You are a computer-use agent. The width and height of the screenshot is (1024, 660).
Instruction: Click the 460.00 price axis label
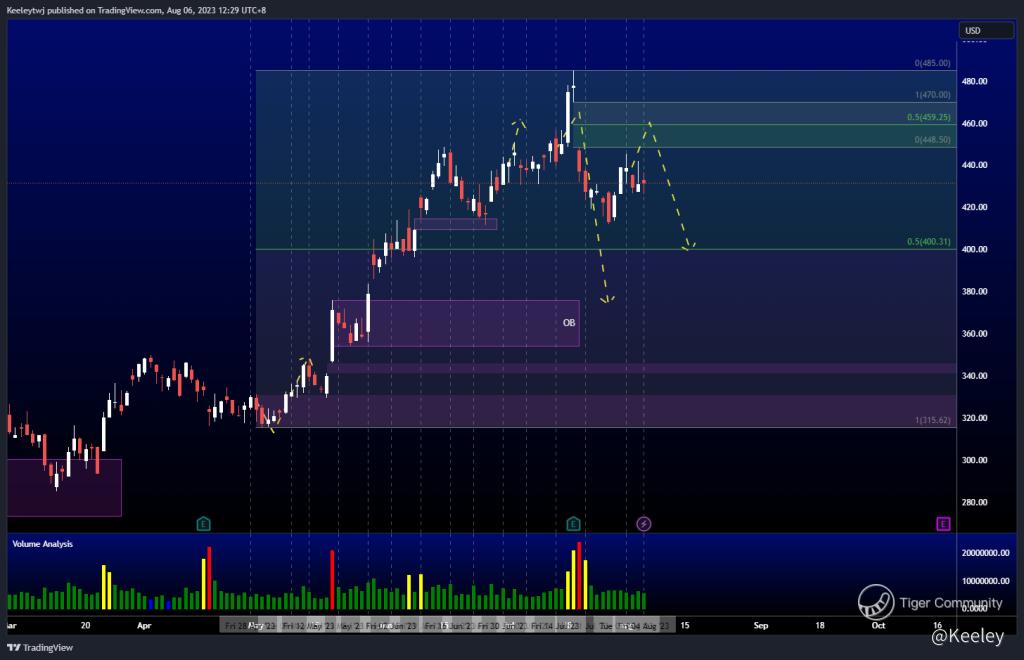[974, 123]
